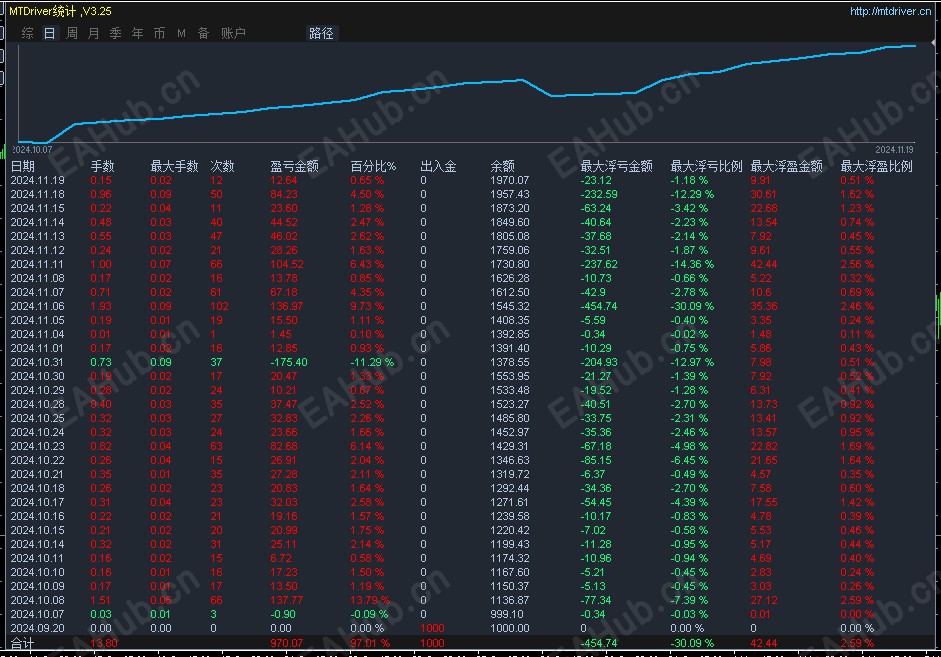Open the http://mtdriver.cn link
Viewport: 941px width, 657px height.
(x=891, y=11)
